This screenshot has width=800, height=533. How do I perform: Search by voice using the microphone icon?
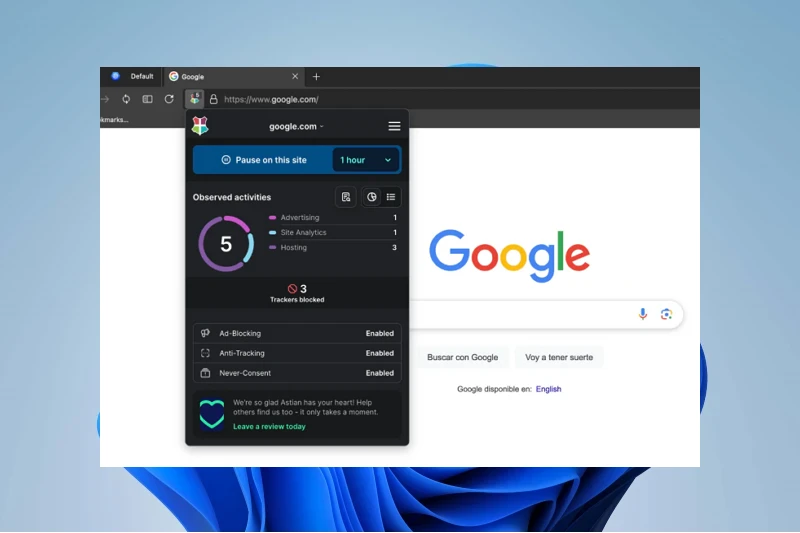point(643,314)
